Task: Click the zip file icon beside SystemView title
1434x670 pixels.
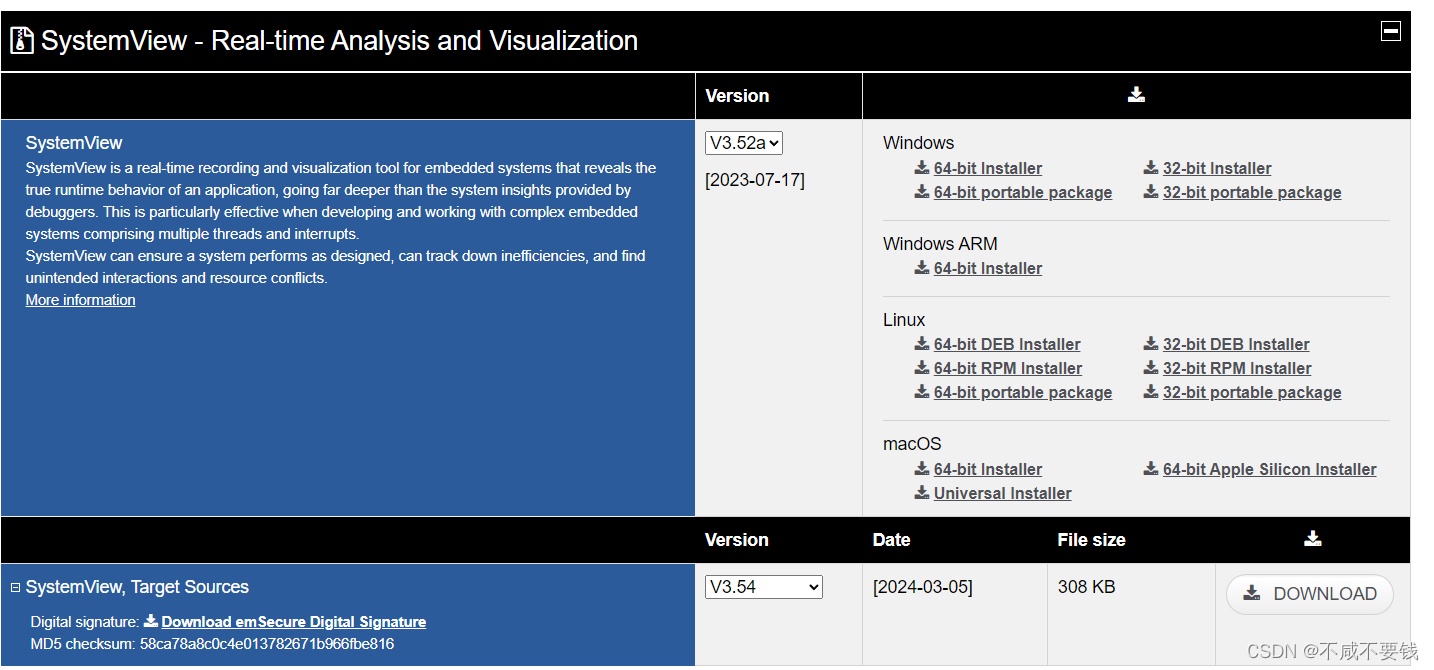Action: tap(21, 41)
